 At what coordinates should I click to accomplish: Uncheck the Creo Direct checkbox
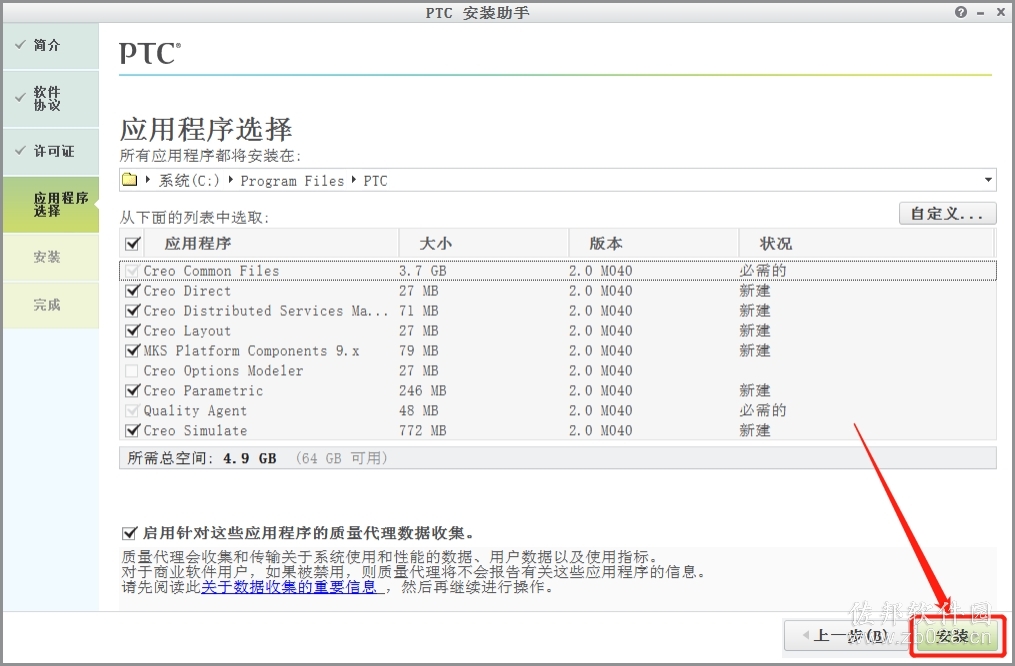[132, 291]
